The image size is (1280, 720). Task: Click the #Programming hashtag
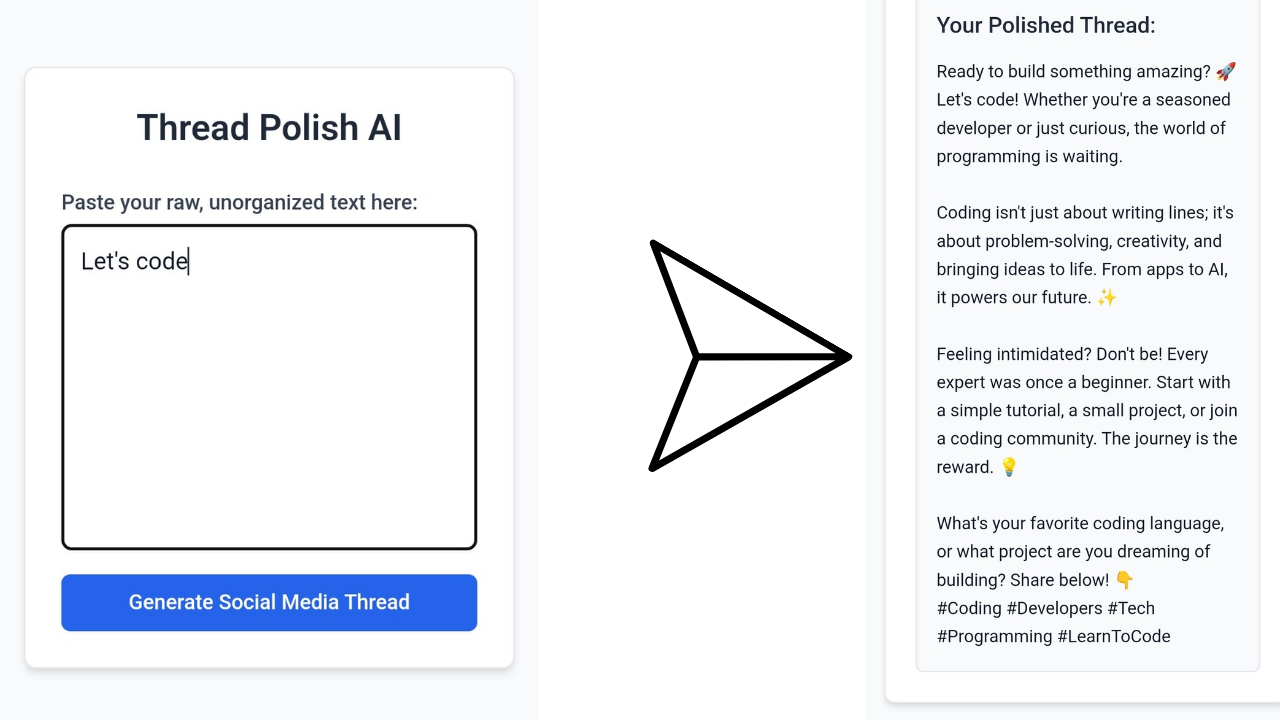994,636
